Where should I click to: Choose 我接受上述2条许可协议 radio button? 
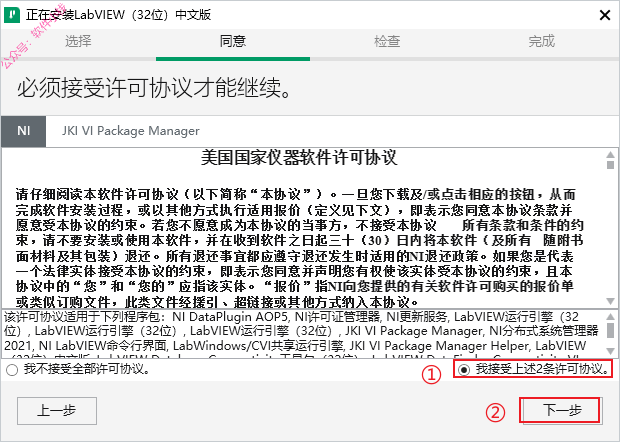(x=463, y=369)
